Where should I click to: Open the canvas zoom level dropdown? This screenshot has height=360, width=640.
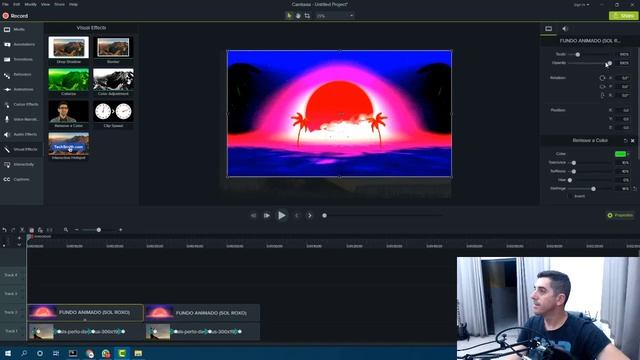pyautogui.click(x=335, y=16)
